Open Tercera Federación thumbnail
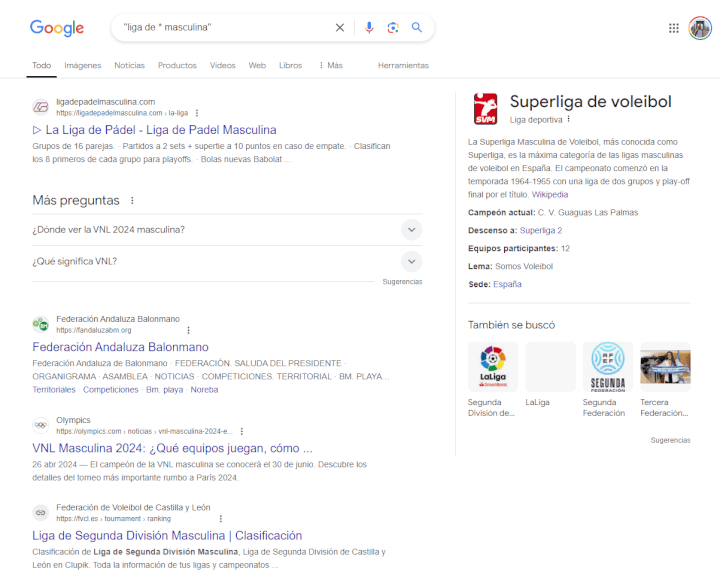This screenshot has width=720, height=584. click(x=665, y=367)
